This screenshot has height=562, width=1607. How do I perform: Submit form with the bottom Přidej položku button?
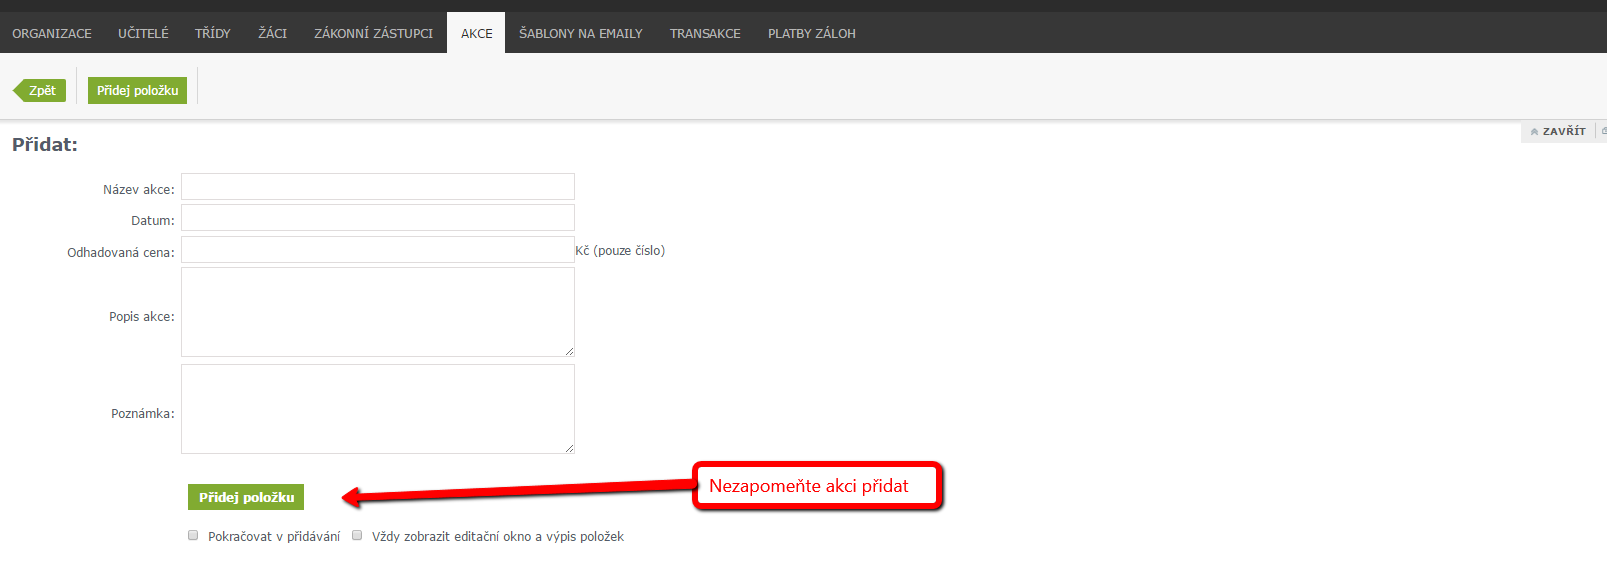click(x=246, y=497)
